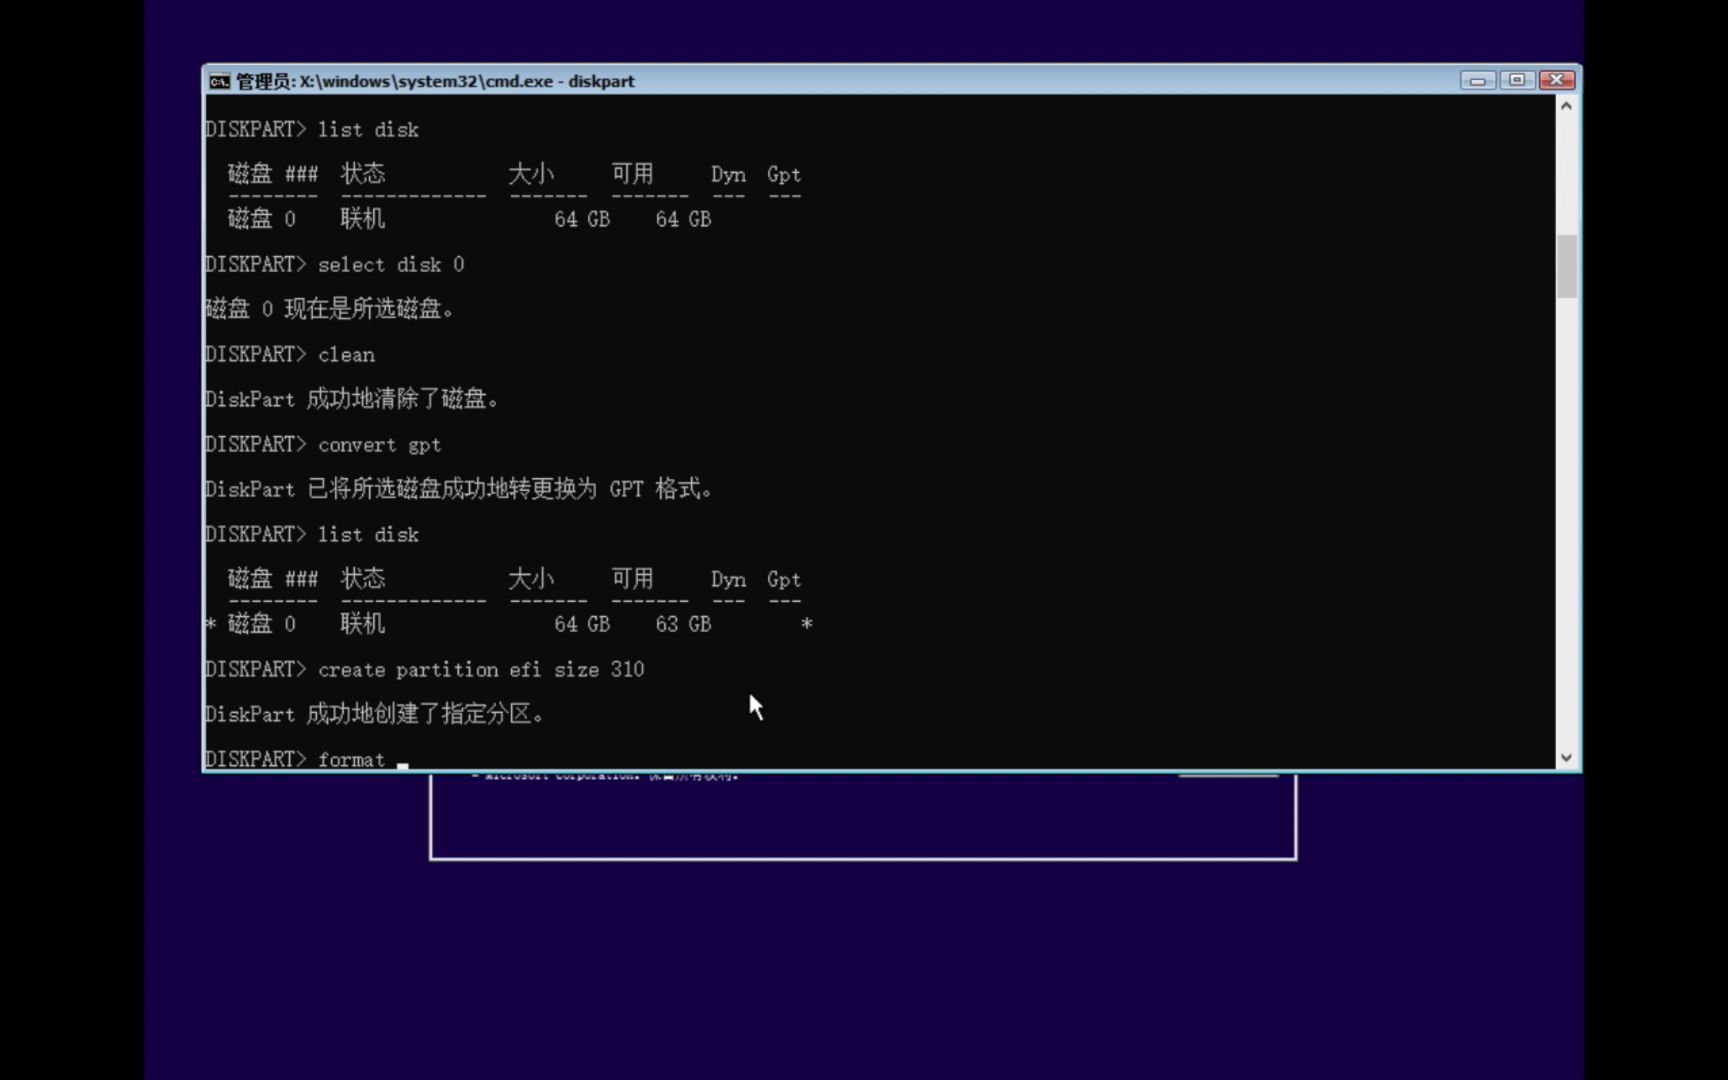The width and height of the screenshot is (1728, 1080).
Task: Click the "select disk 0" command line
Action: [335, 265]
